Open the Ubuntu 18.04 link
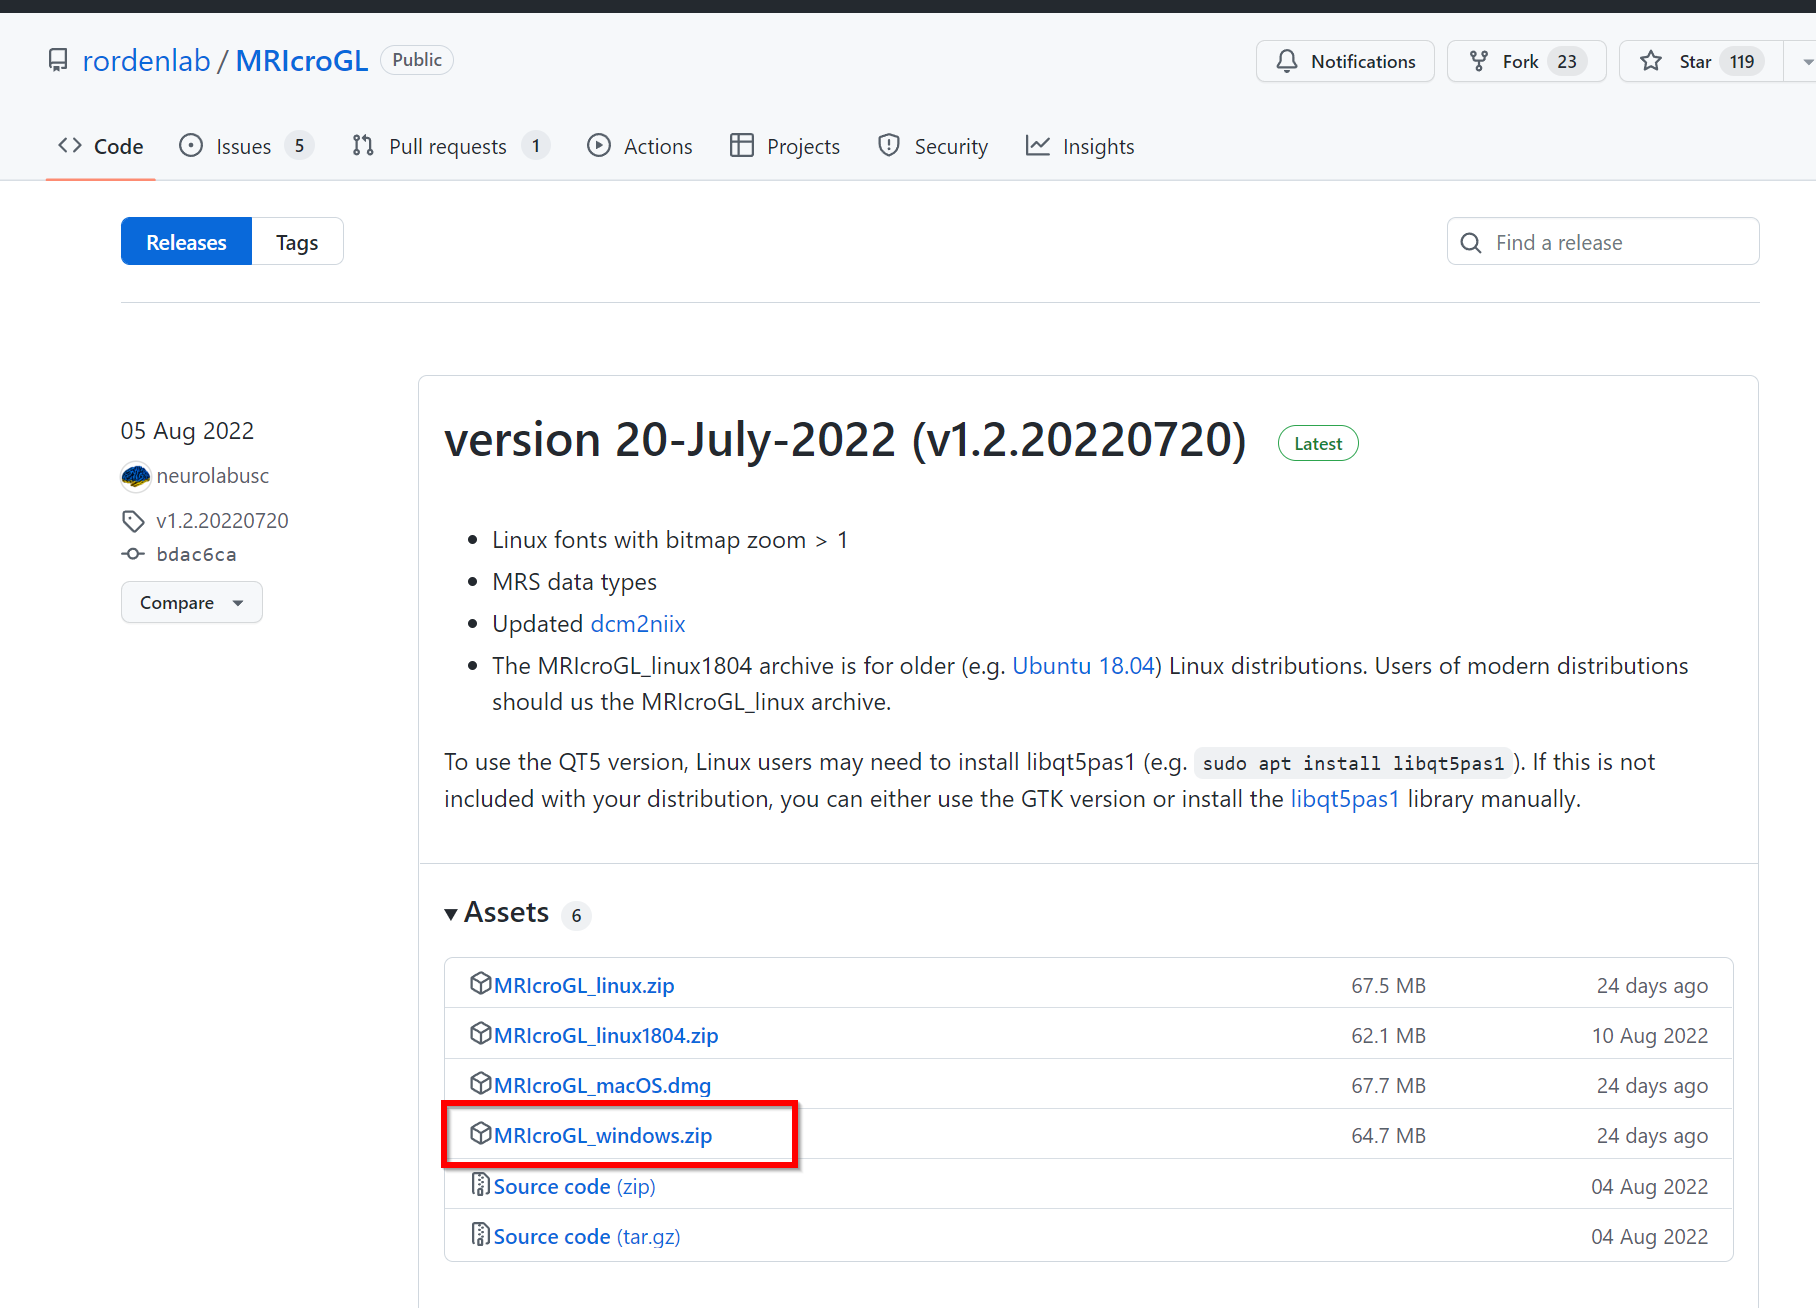This screenshot has height=1308, width=1816. coord(1084,666)
